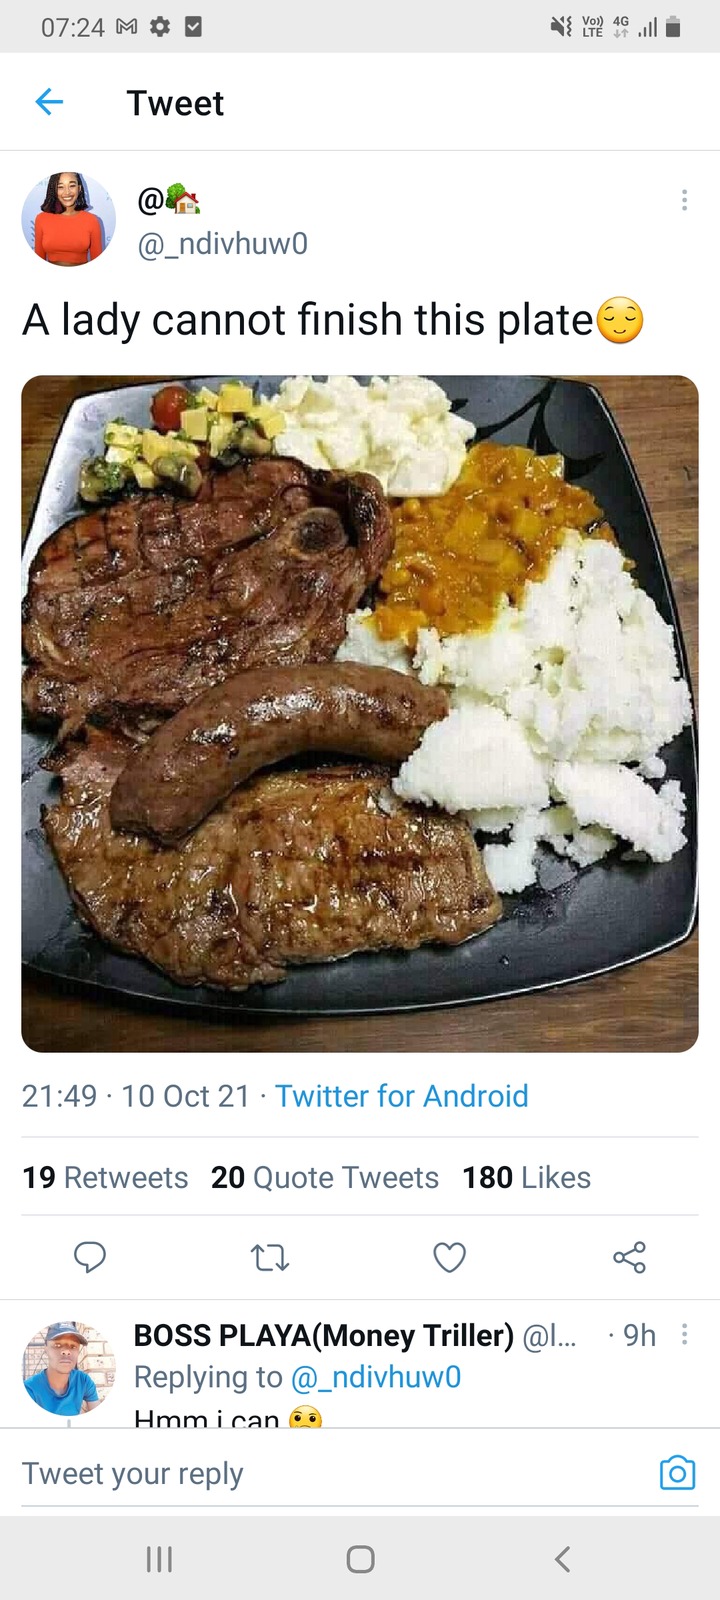Image resolution: width=720 pixels, height=1600 pixels.
Task: Open tweet options three-dot menu
Action: (x=684, y=200)
